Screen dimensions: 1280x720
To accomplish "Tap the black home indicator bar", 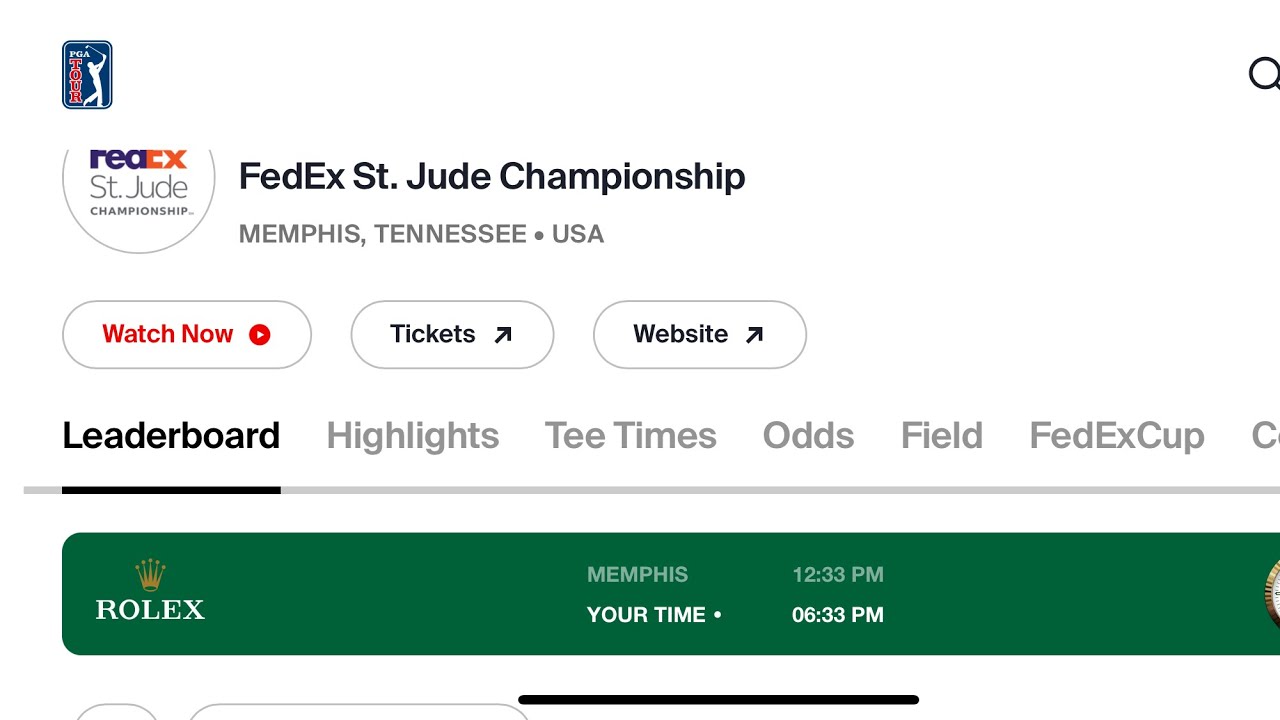I will click(x=718, y=700).
